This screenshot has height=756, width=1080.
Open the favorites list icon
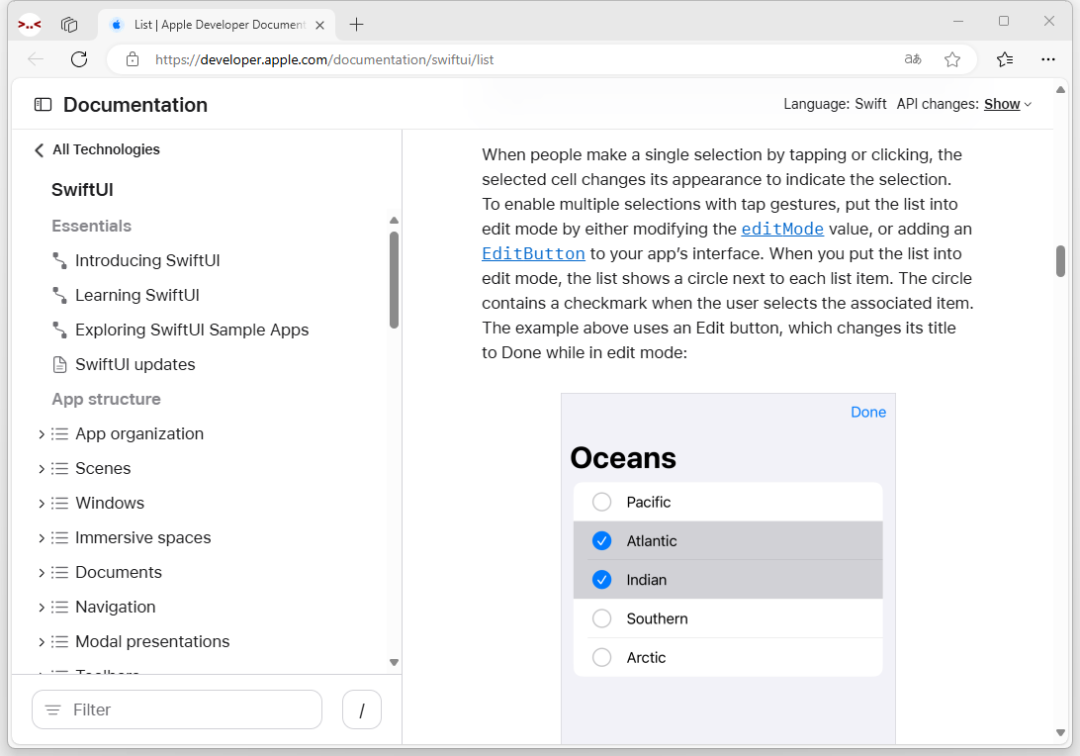click(1005, 59)
